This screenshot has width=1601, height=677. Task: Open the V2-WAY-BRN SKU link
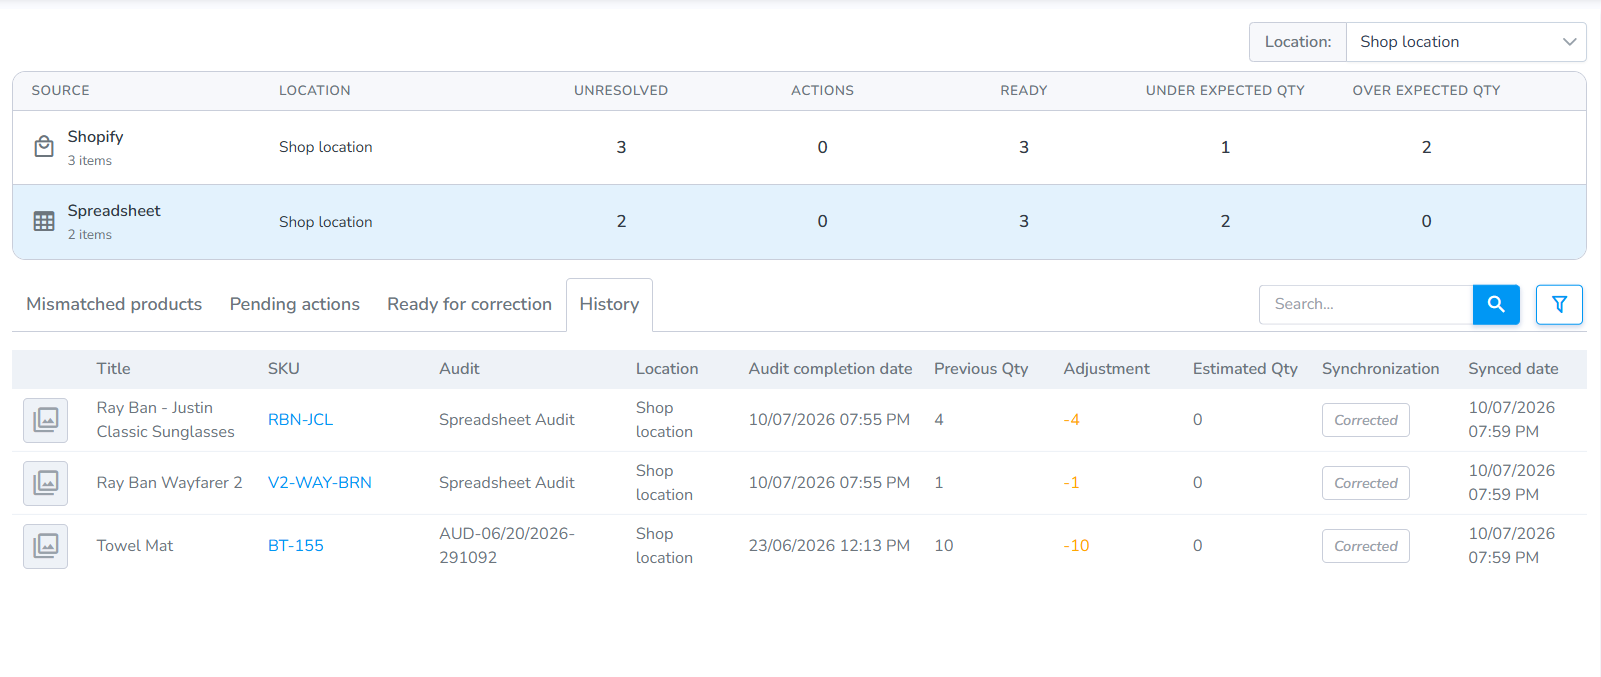pos(320,483)
